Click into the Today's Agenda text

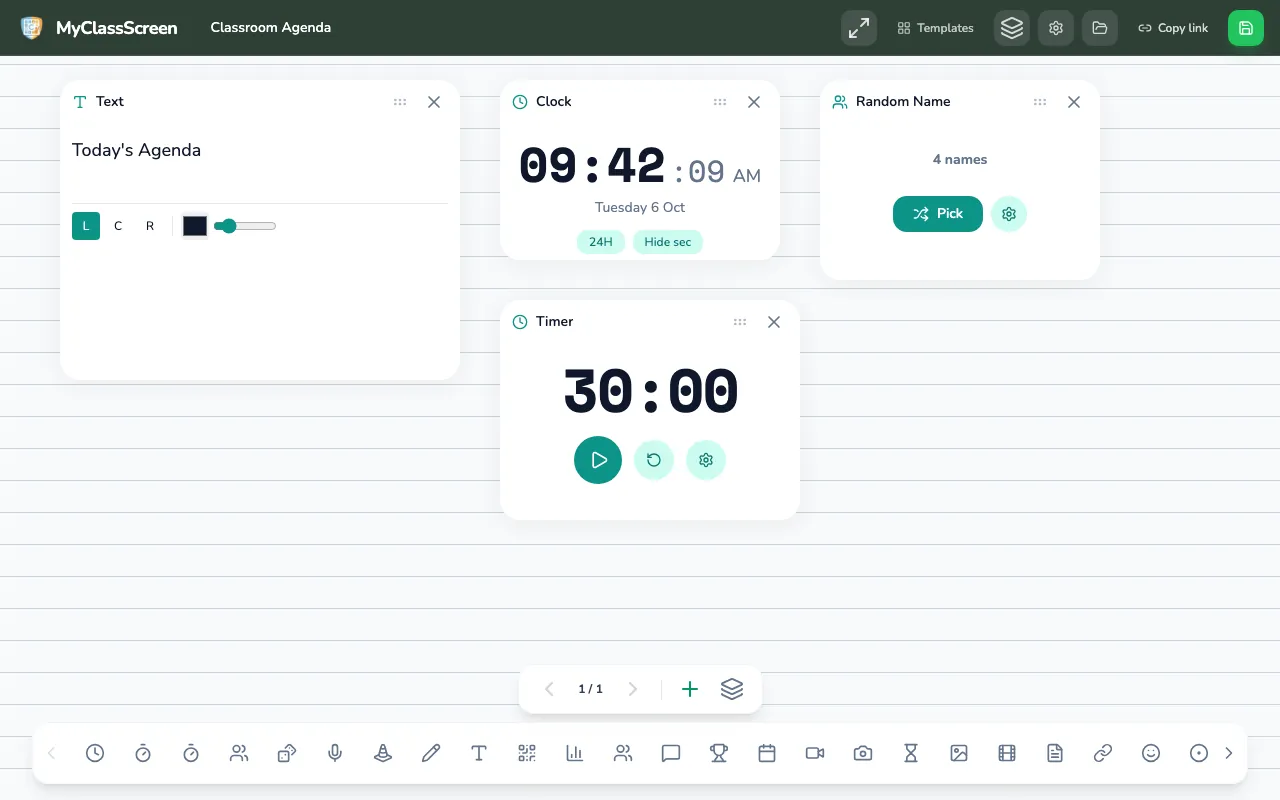pyautogui.click(x=136, y=150)
